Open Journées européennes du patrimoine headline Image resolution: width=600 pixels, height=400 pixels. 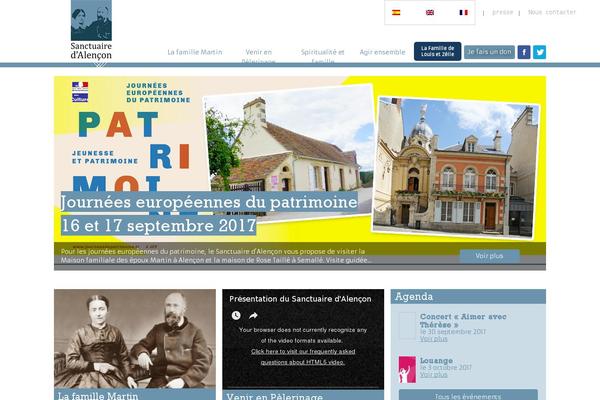[x=209, y=202]
